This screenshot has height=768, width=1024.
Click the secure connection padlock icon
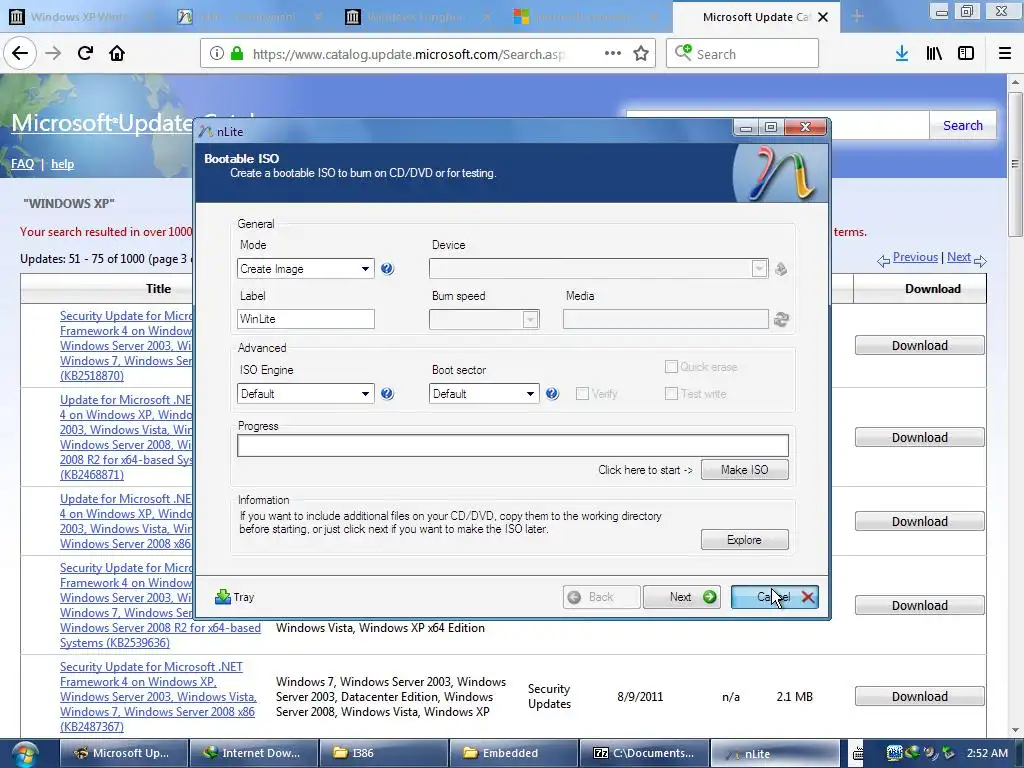pos(237,54)
